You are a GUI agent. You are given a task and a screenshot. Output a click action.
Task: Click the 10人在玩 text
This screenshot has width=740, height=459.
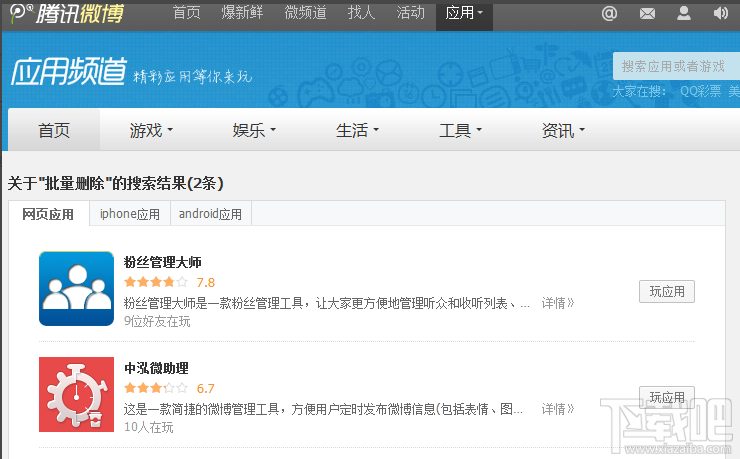click(149, 427)
